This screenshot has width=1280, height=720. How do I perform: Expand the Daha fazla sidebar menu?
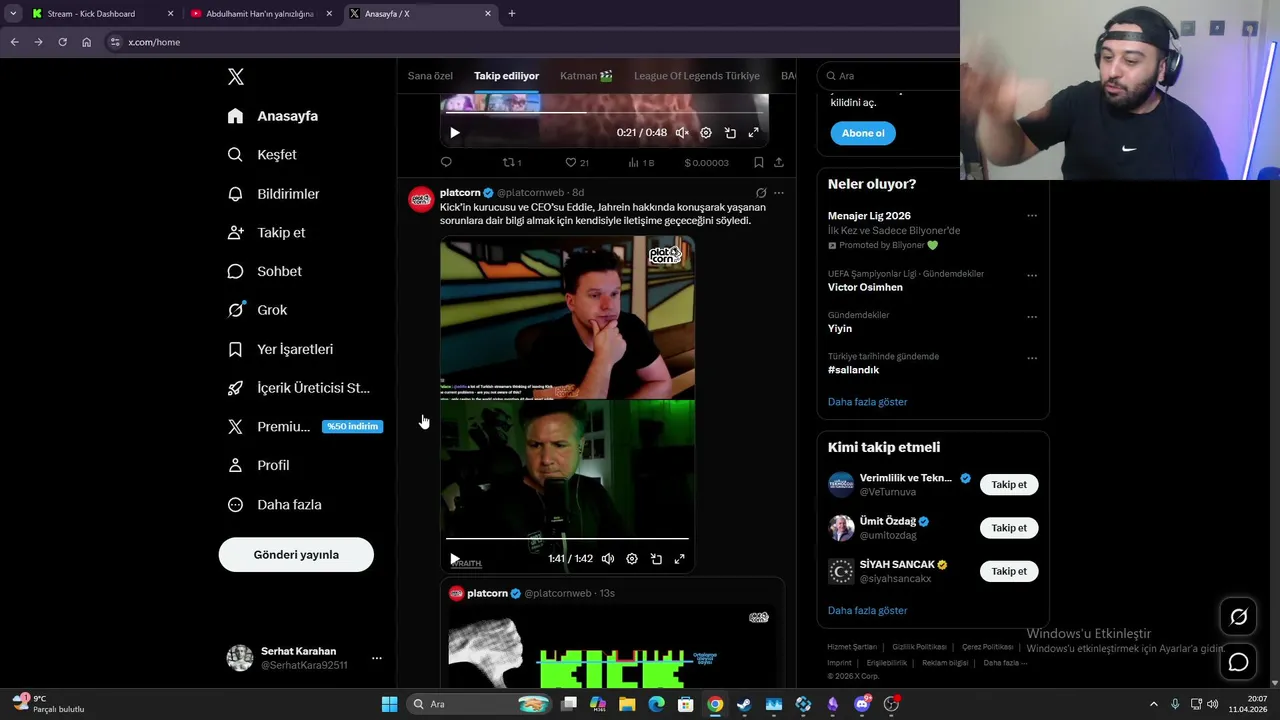275,505
